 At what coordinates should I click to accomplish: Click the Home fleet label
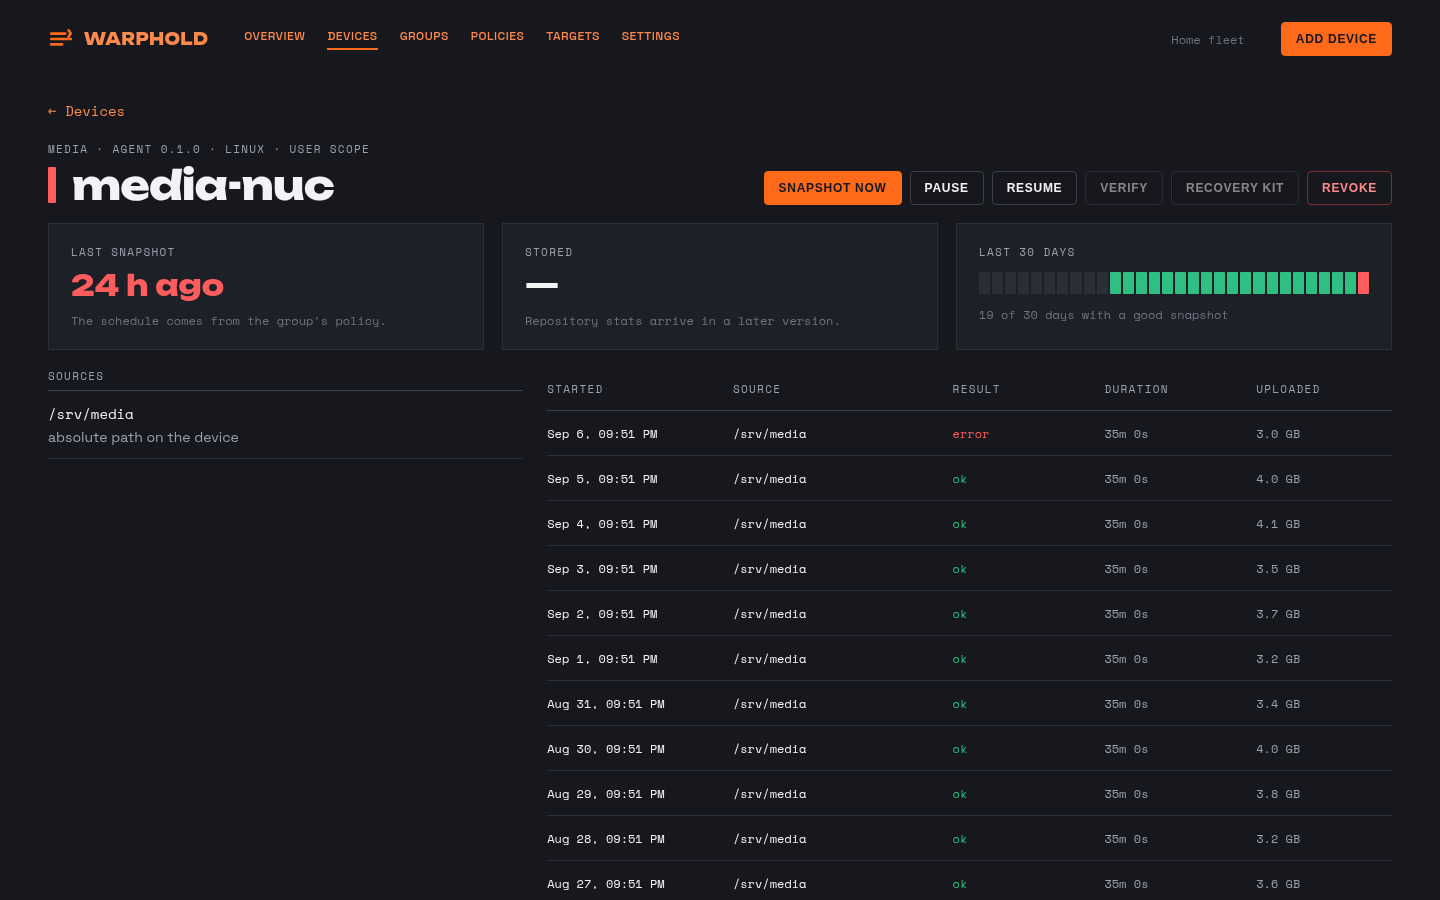[x=1208, y=40]
